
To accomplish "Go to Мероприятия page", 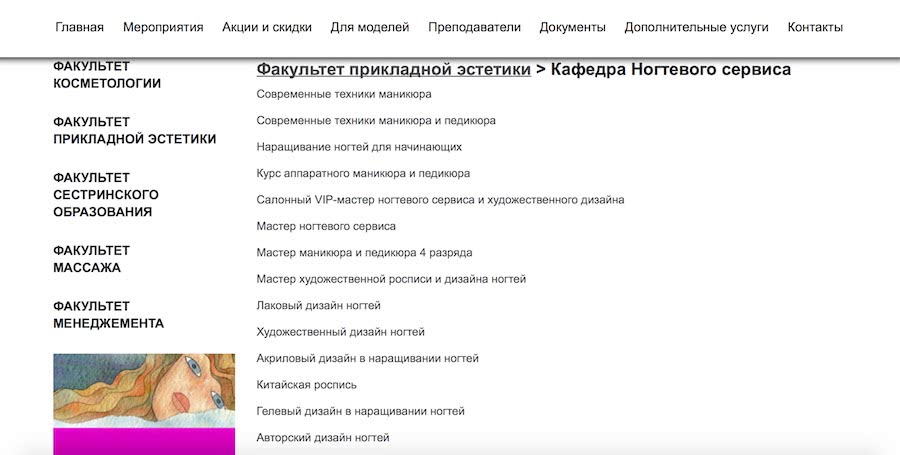I will 163,27.
